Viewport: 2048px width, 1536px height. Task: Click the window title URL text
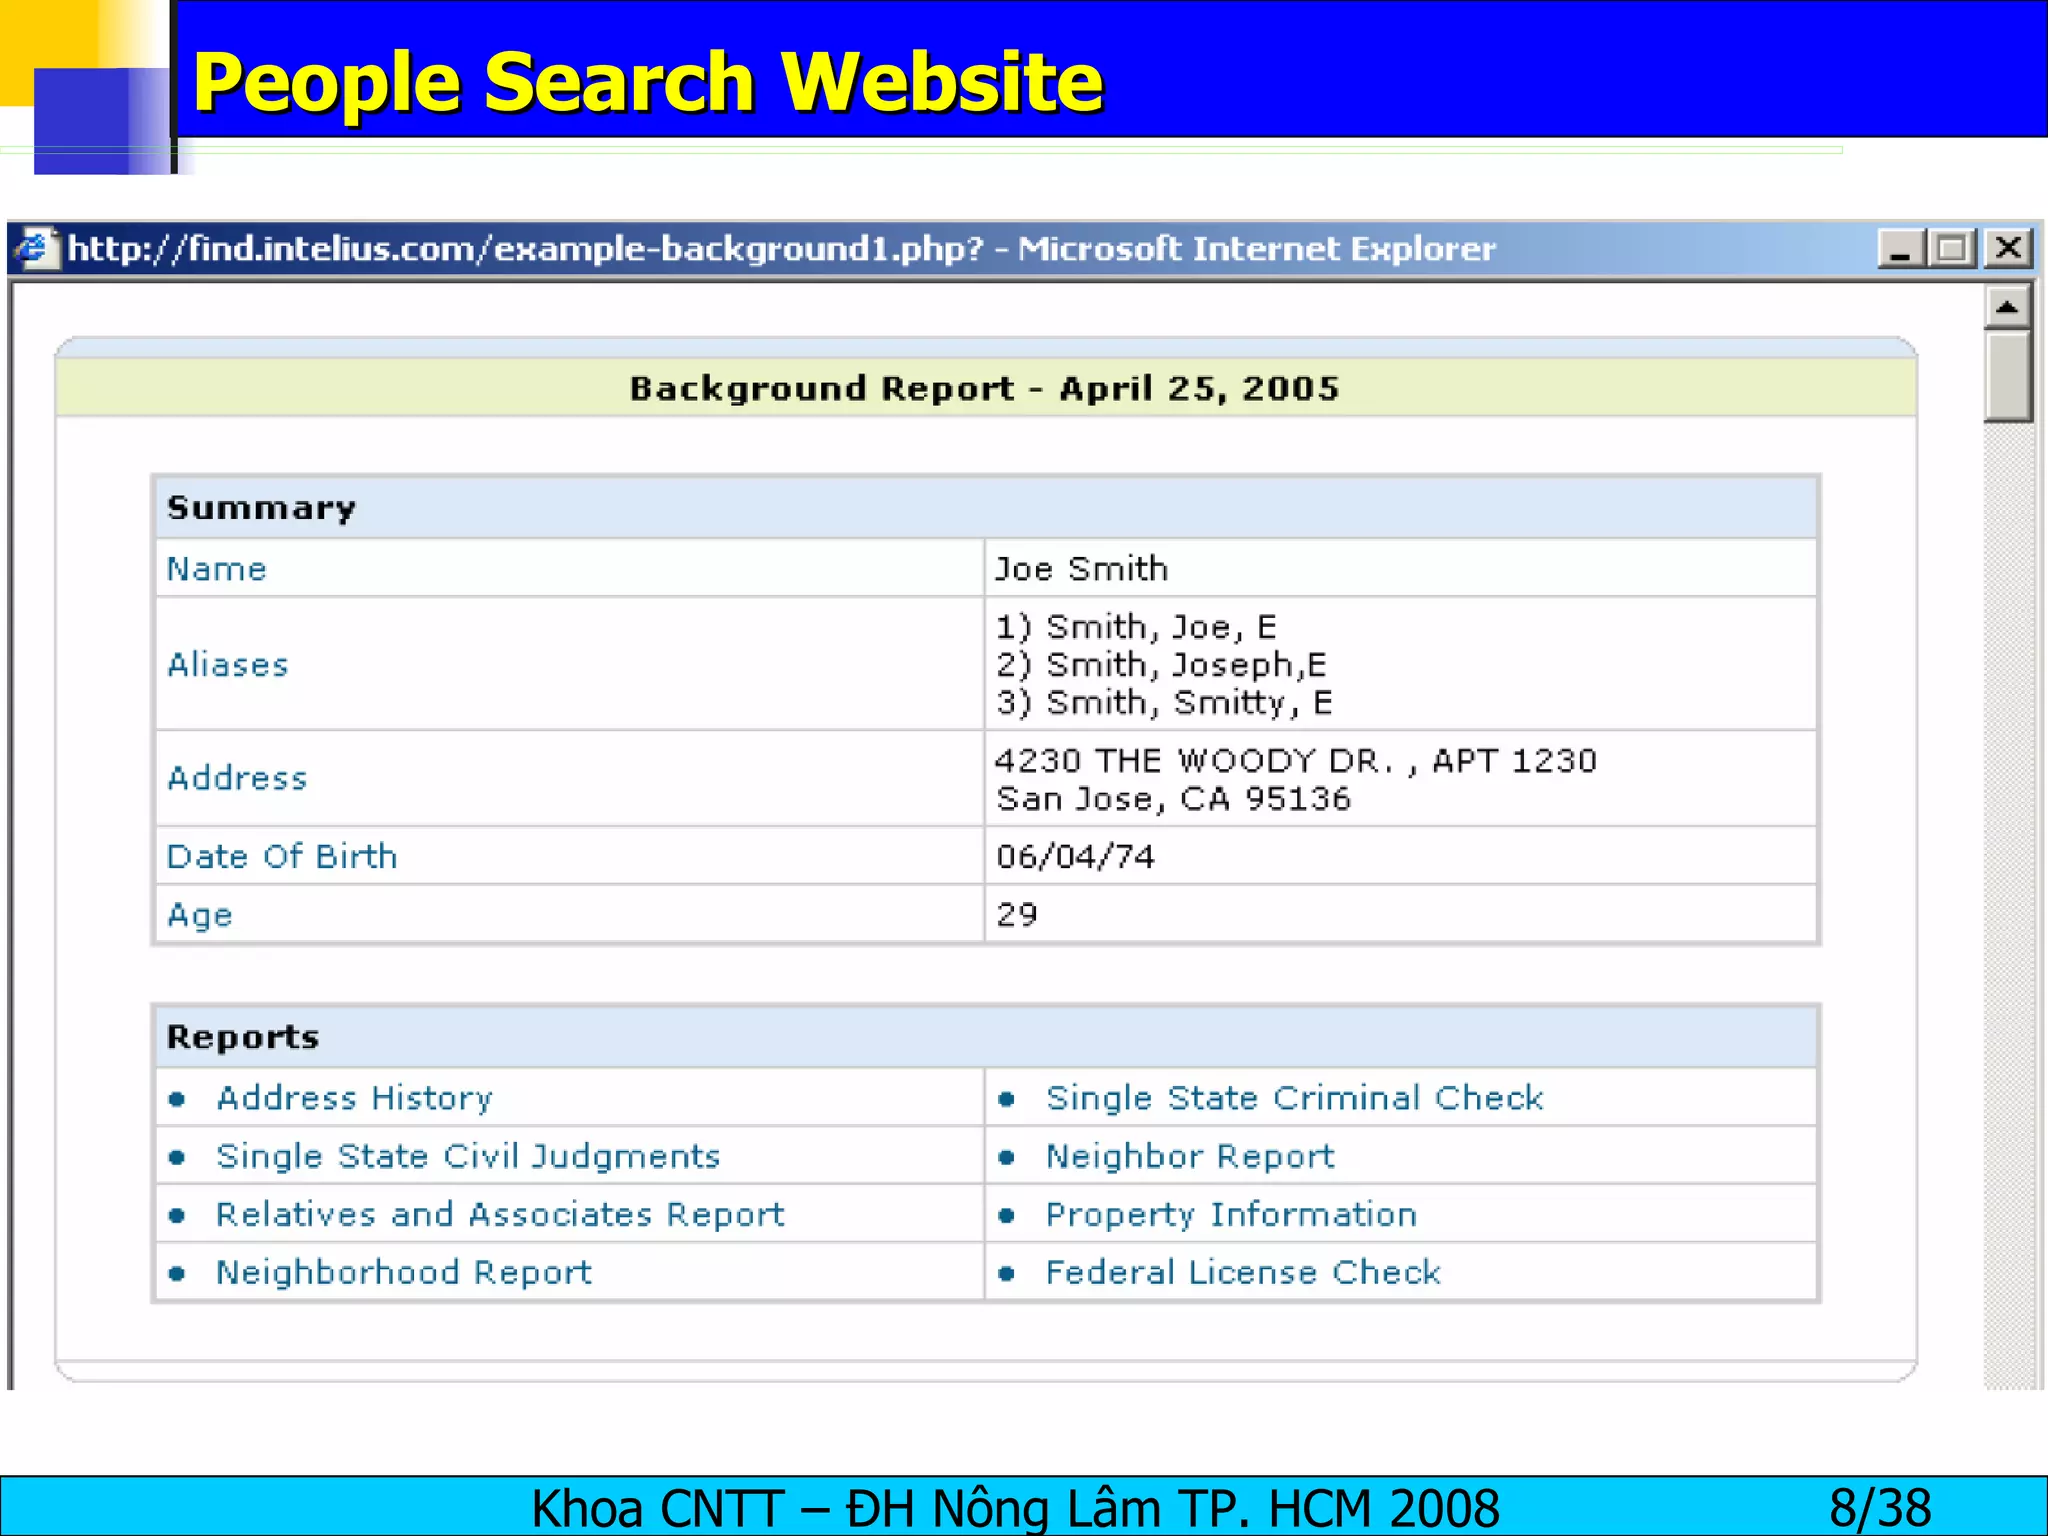782,248
